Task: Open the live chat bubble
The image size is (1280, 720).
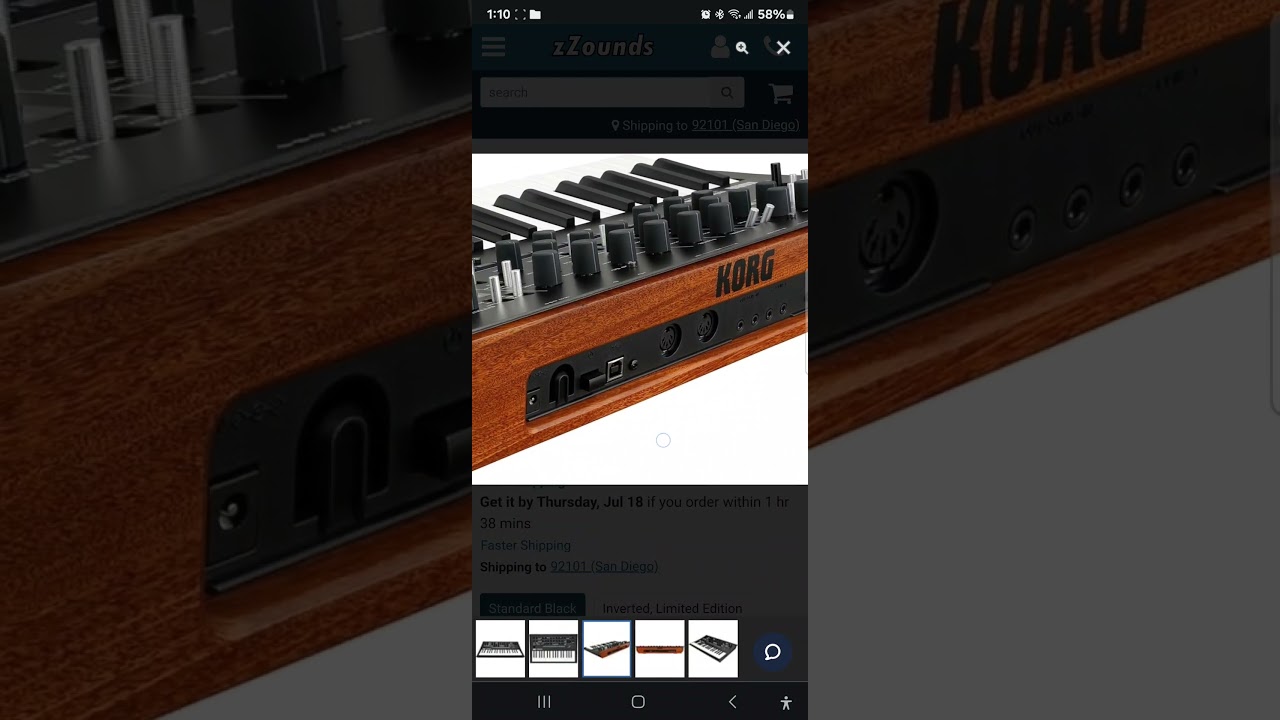Action: (x=773, y=652)
